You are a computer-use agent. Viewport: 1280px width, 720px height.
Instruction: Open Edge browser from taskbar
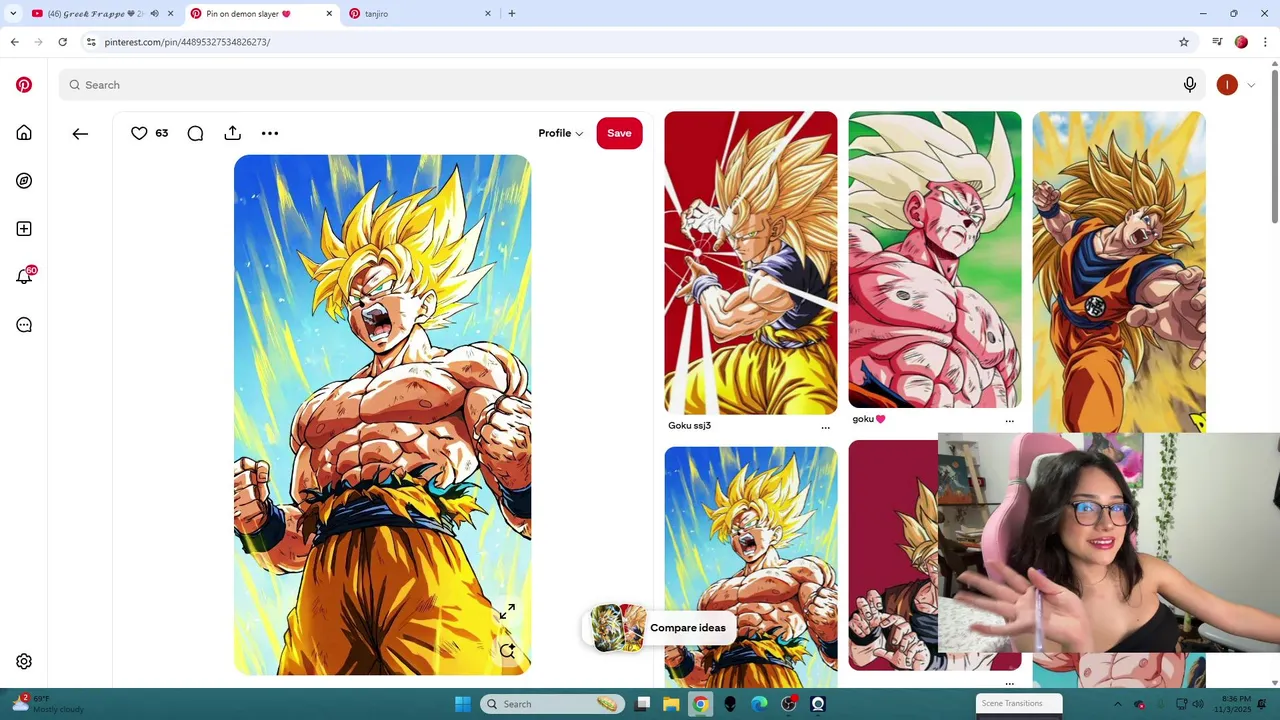[x=759, y=704]
